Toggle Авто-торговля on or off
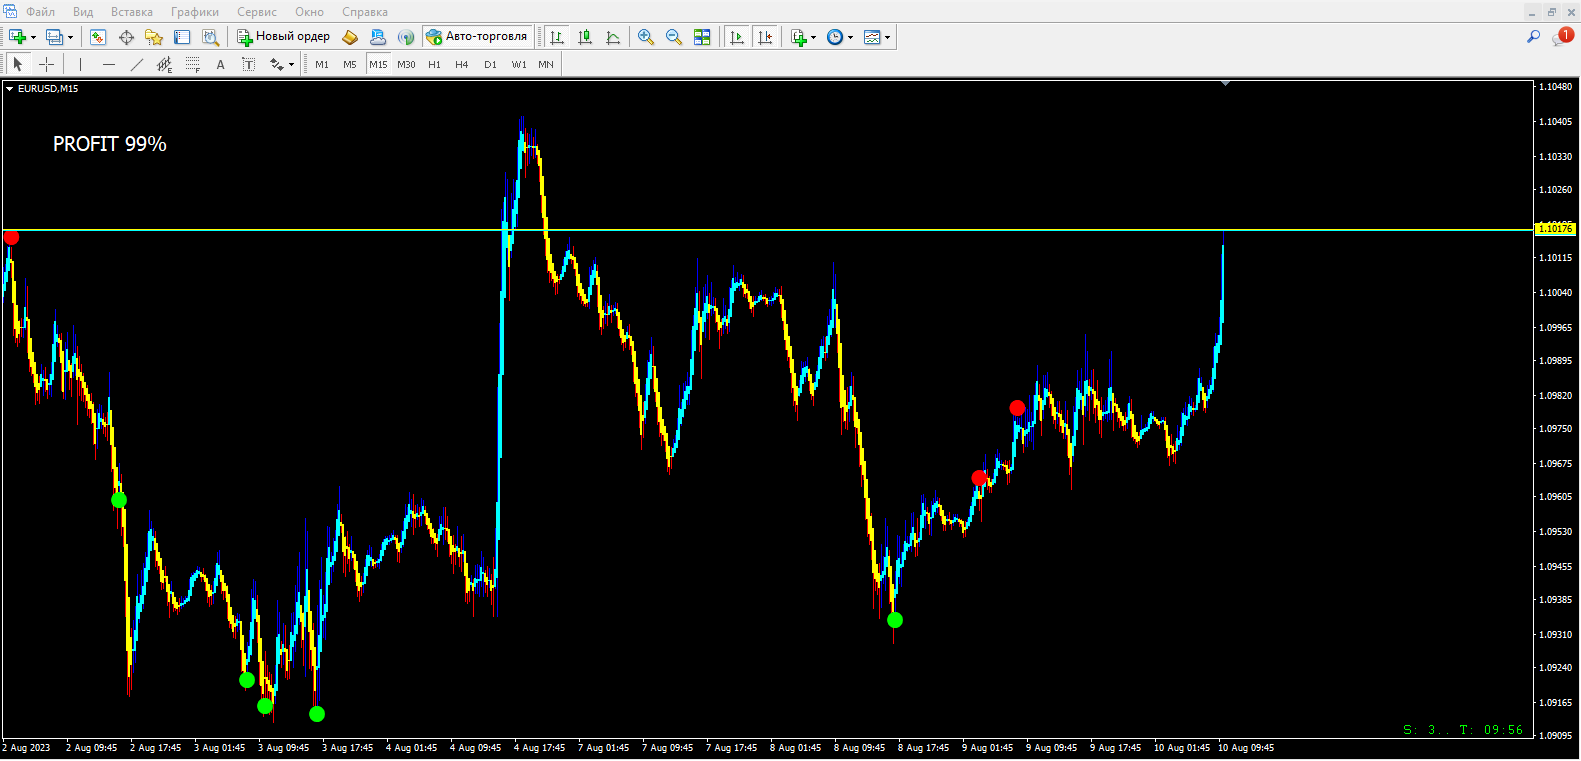Image resolution: width=1581 pixels, height=761 pixels. [x=476, y=37]
